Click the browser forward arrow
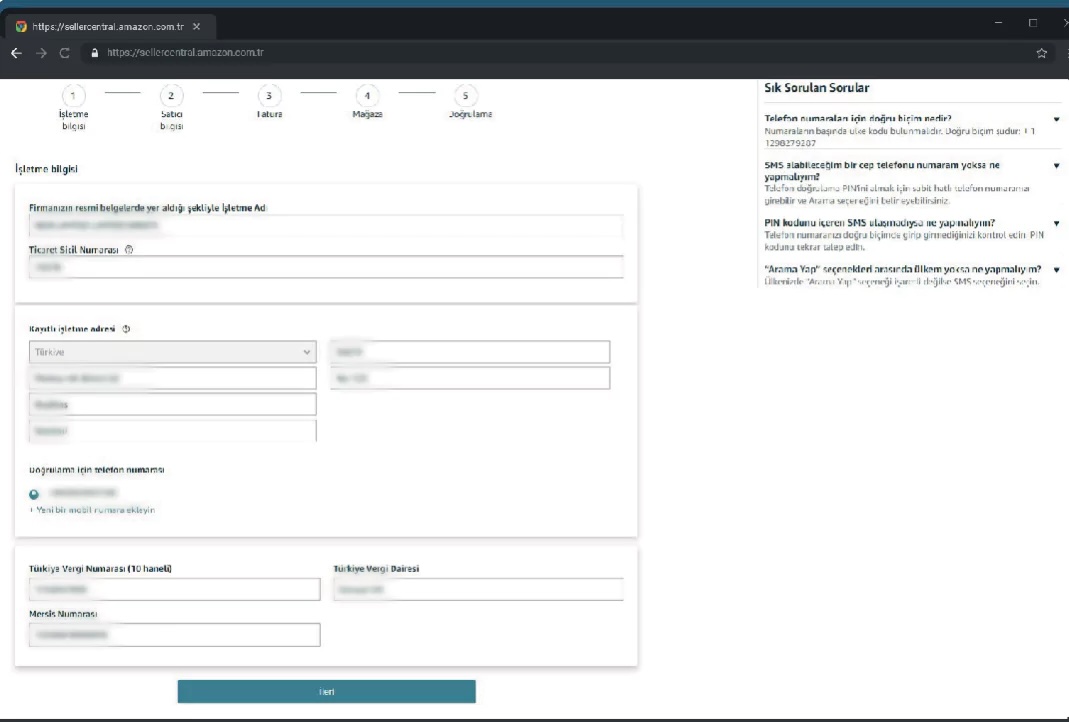 pyautogui.click(x=41, y=53)
